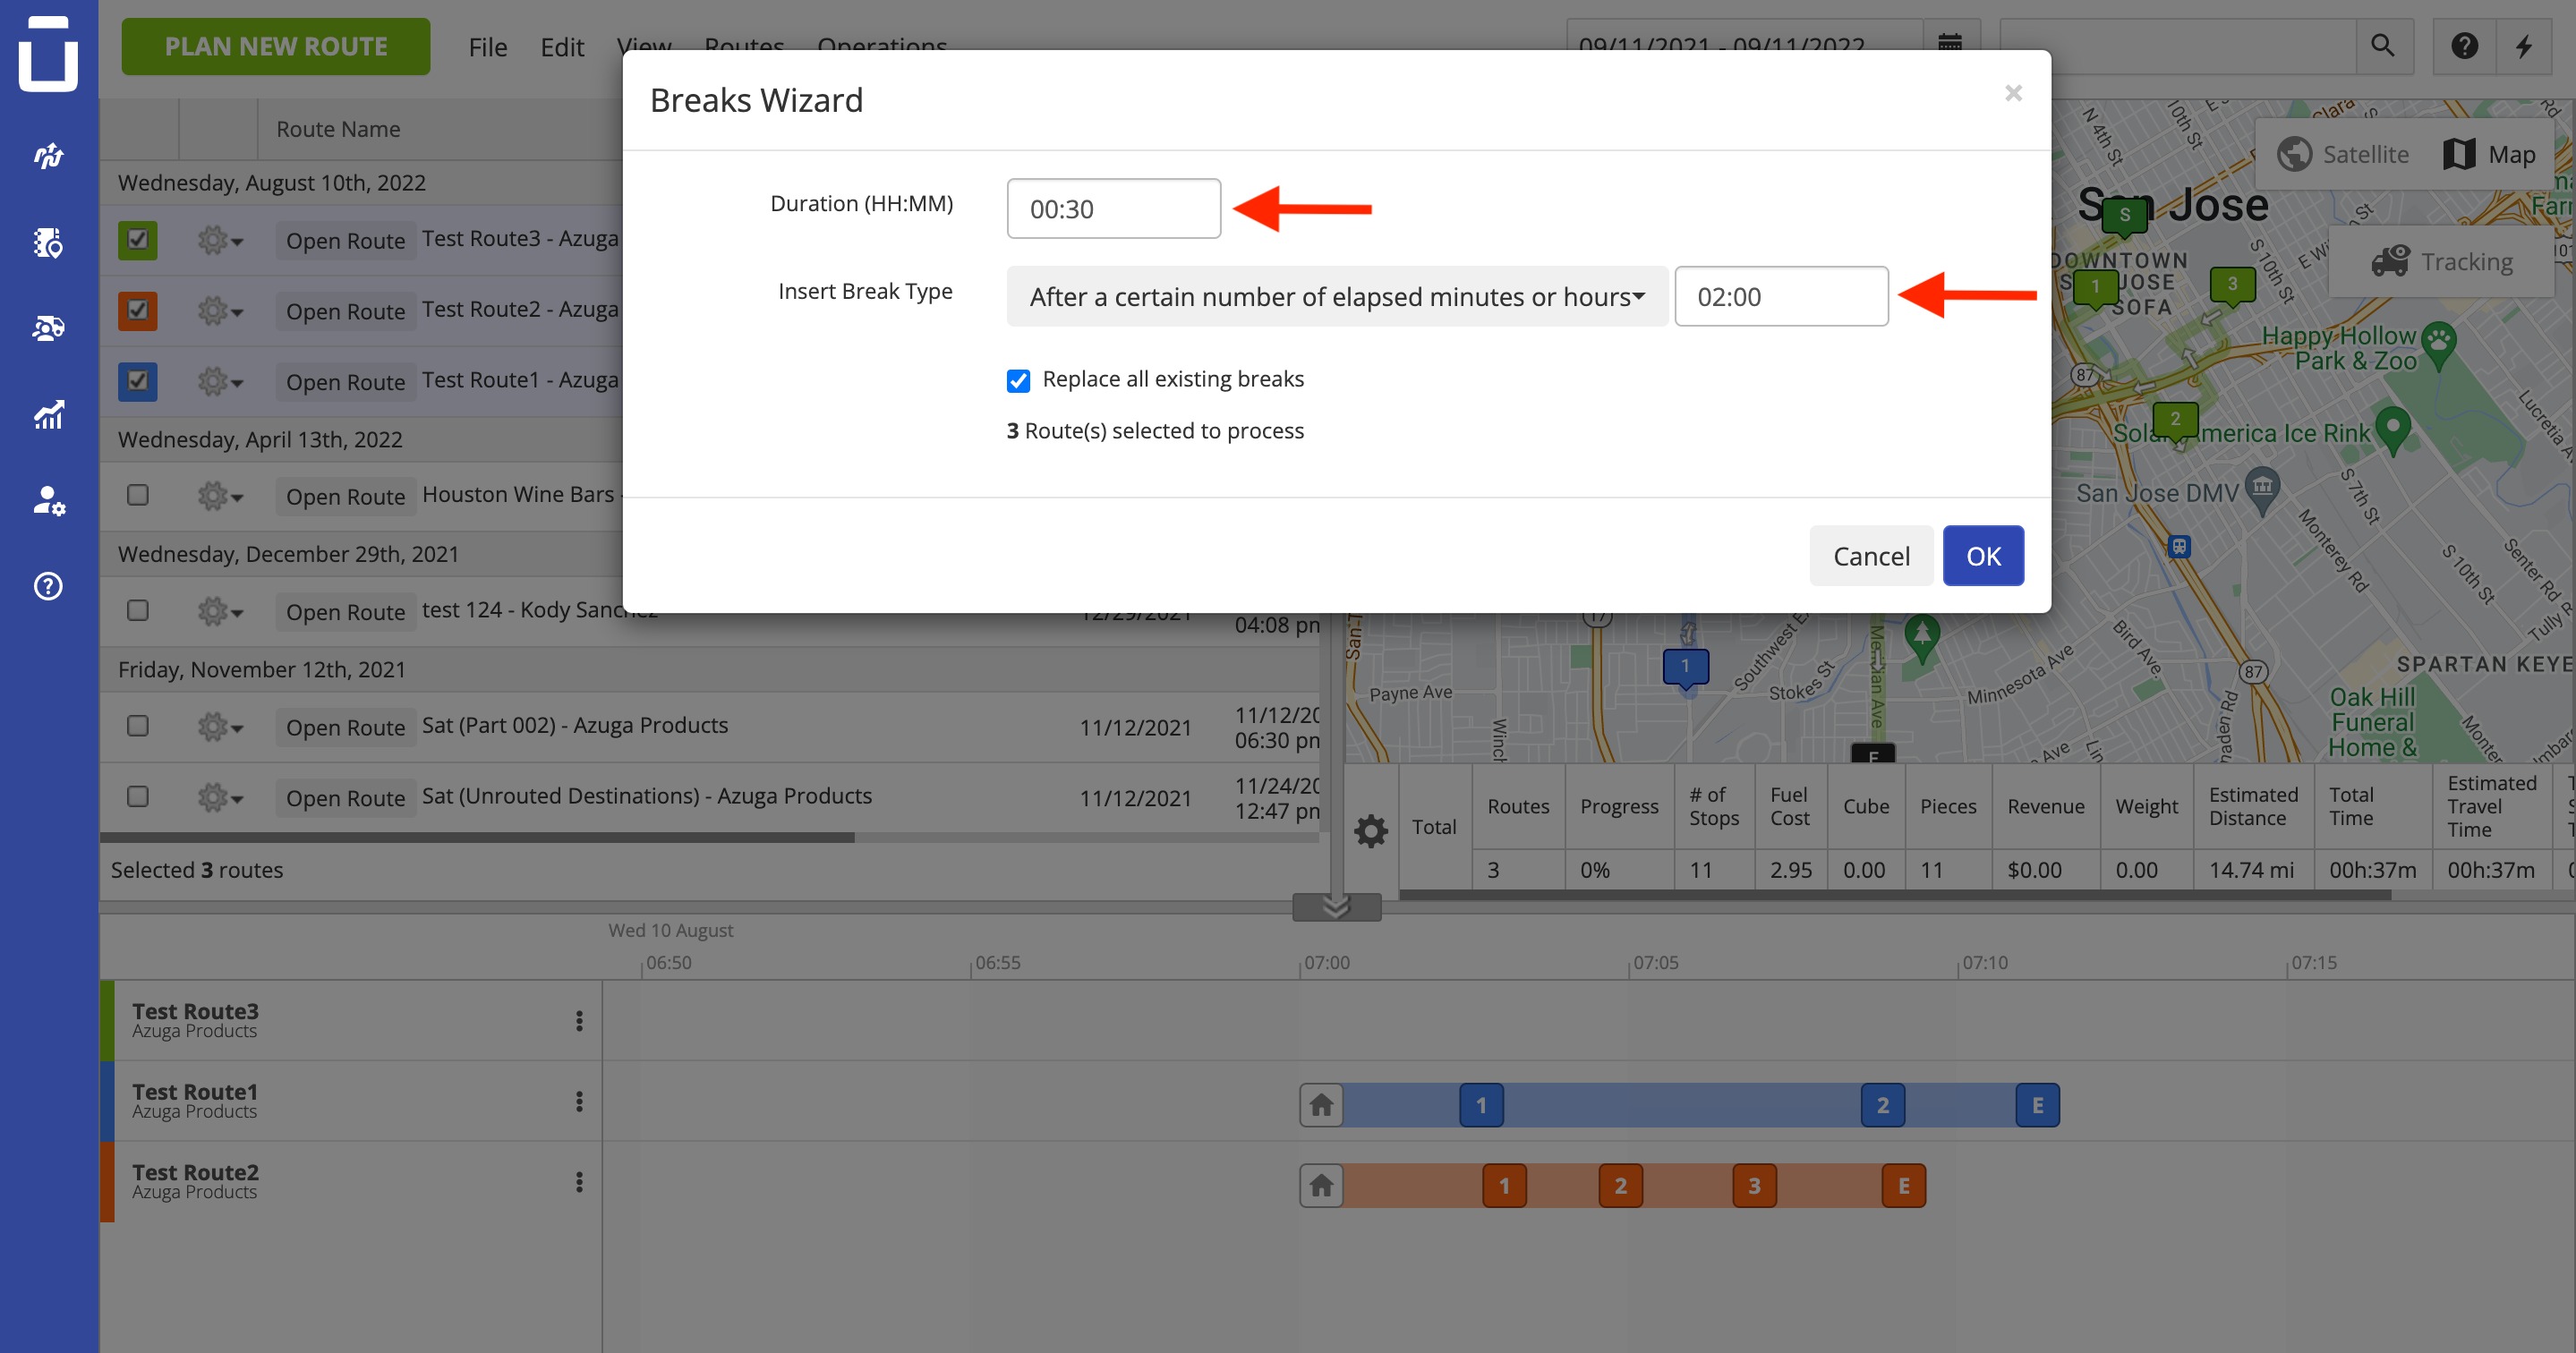The width and height of the screenshot is (2576, 1353).
Task: Open the summary table settings gear
Action: [1371, 830]
